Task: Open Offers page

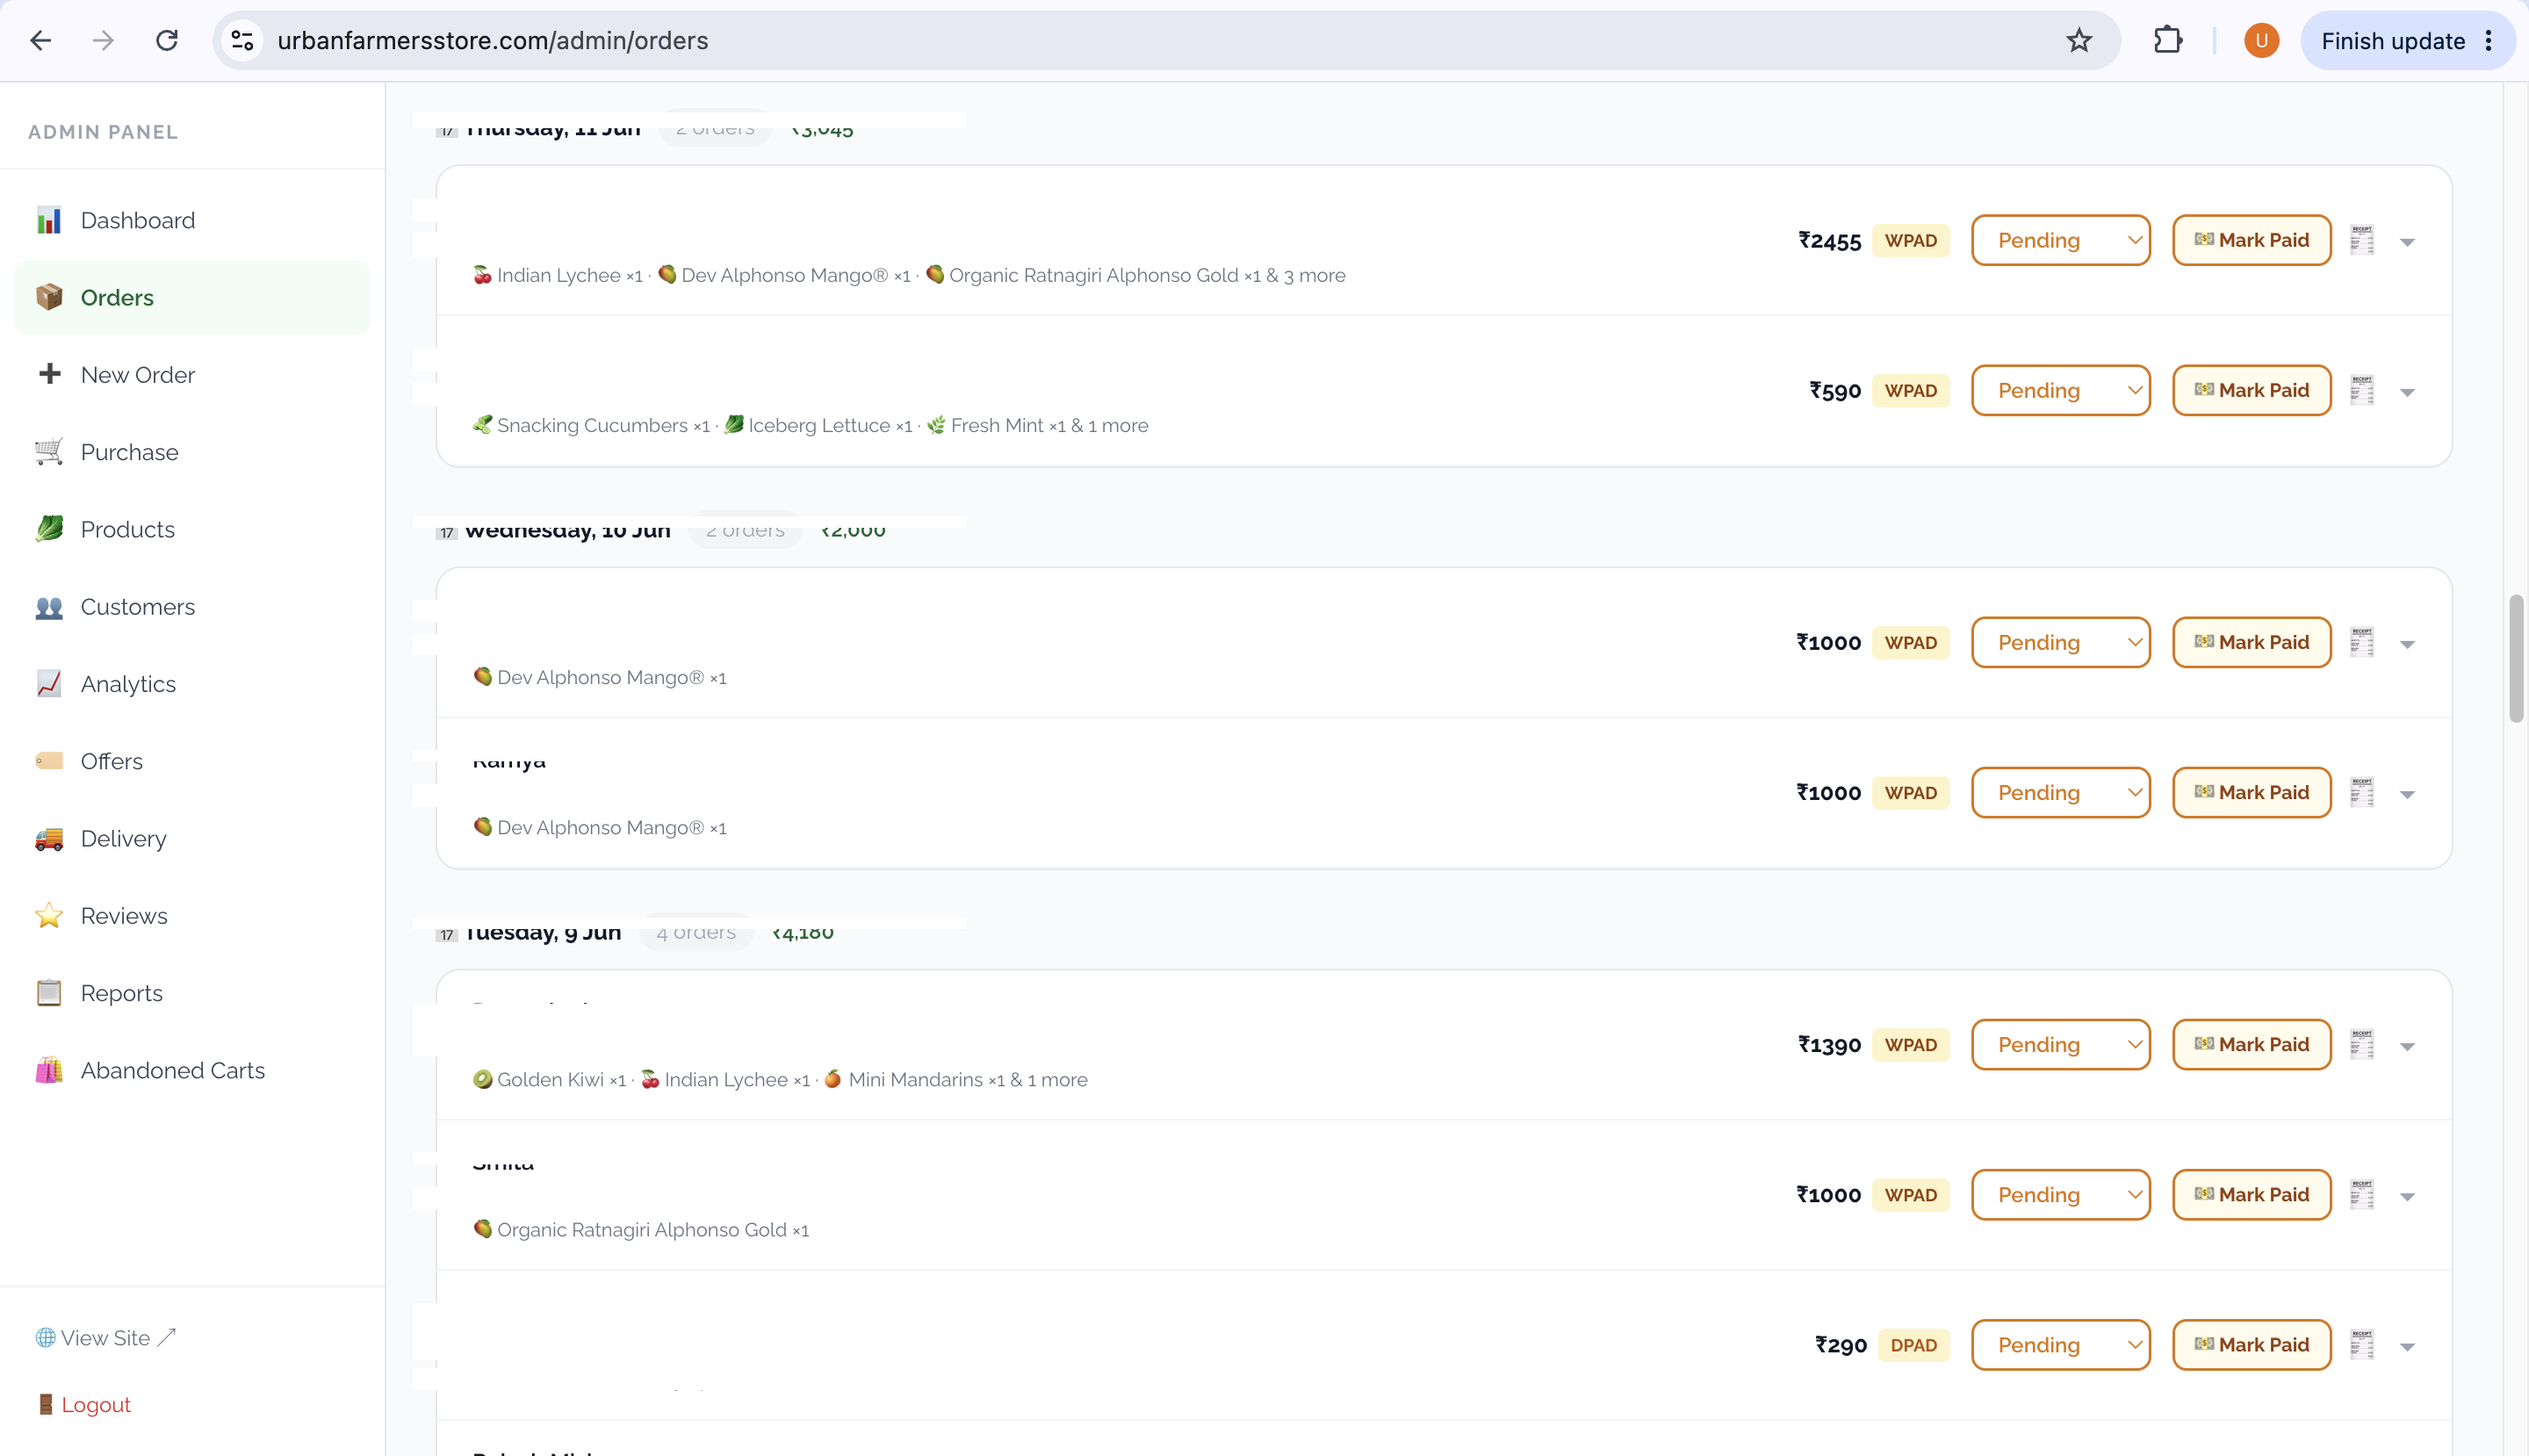Action: tap(192, 761)
